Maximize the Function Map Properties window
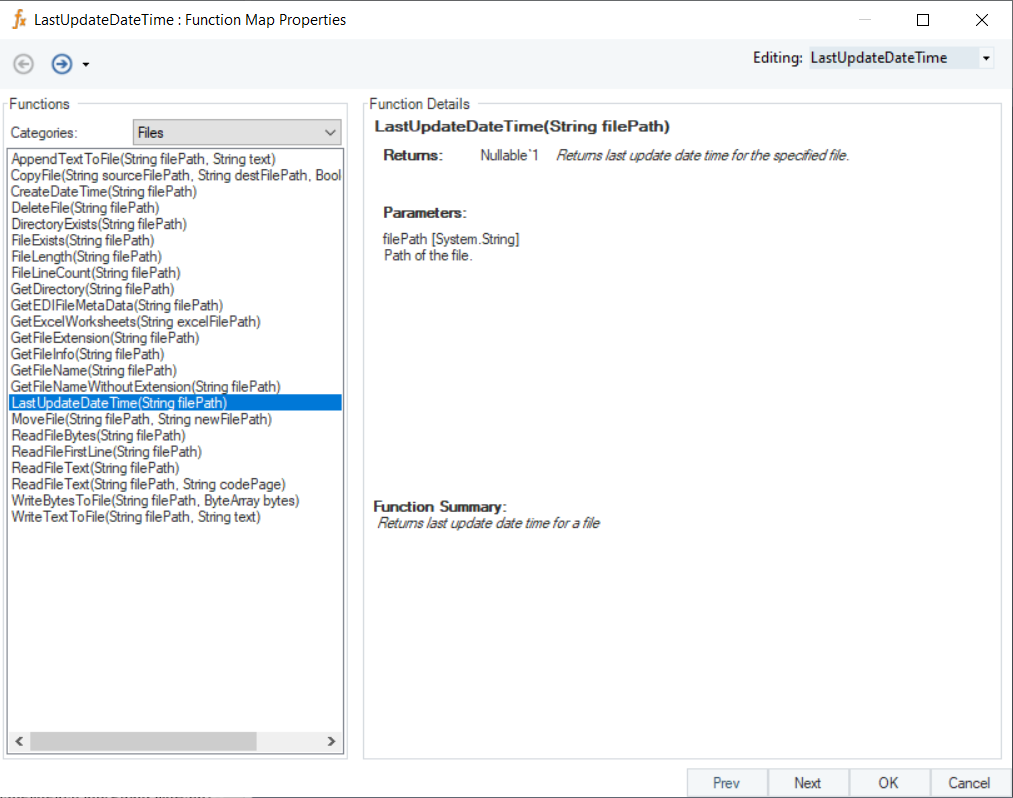Viewport: 1013px width, 798px height. pos(923,20)
